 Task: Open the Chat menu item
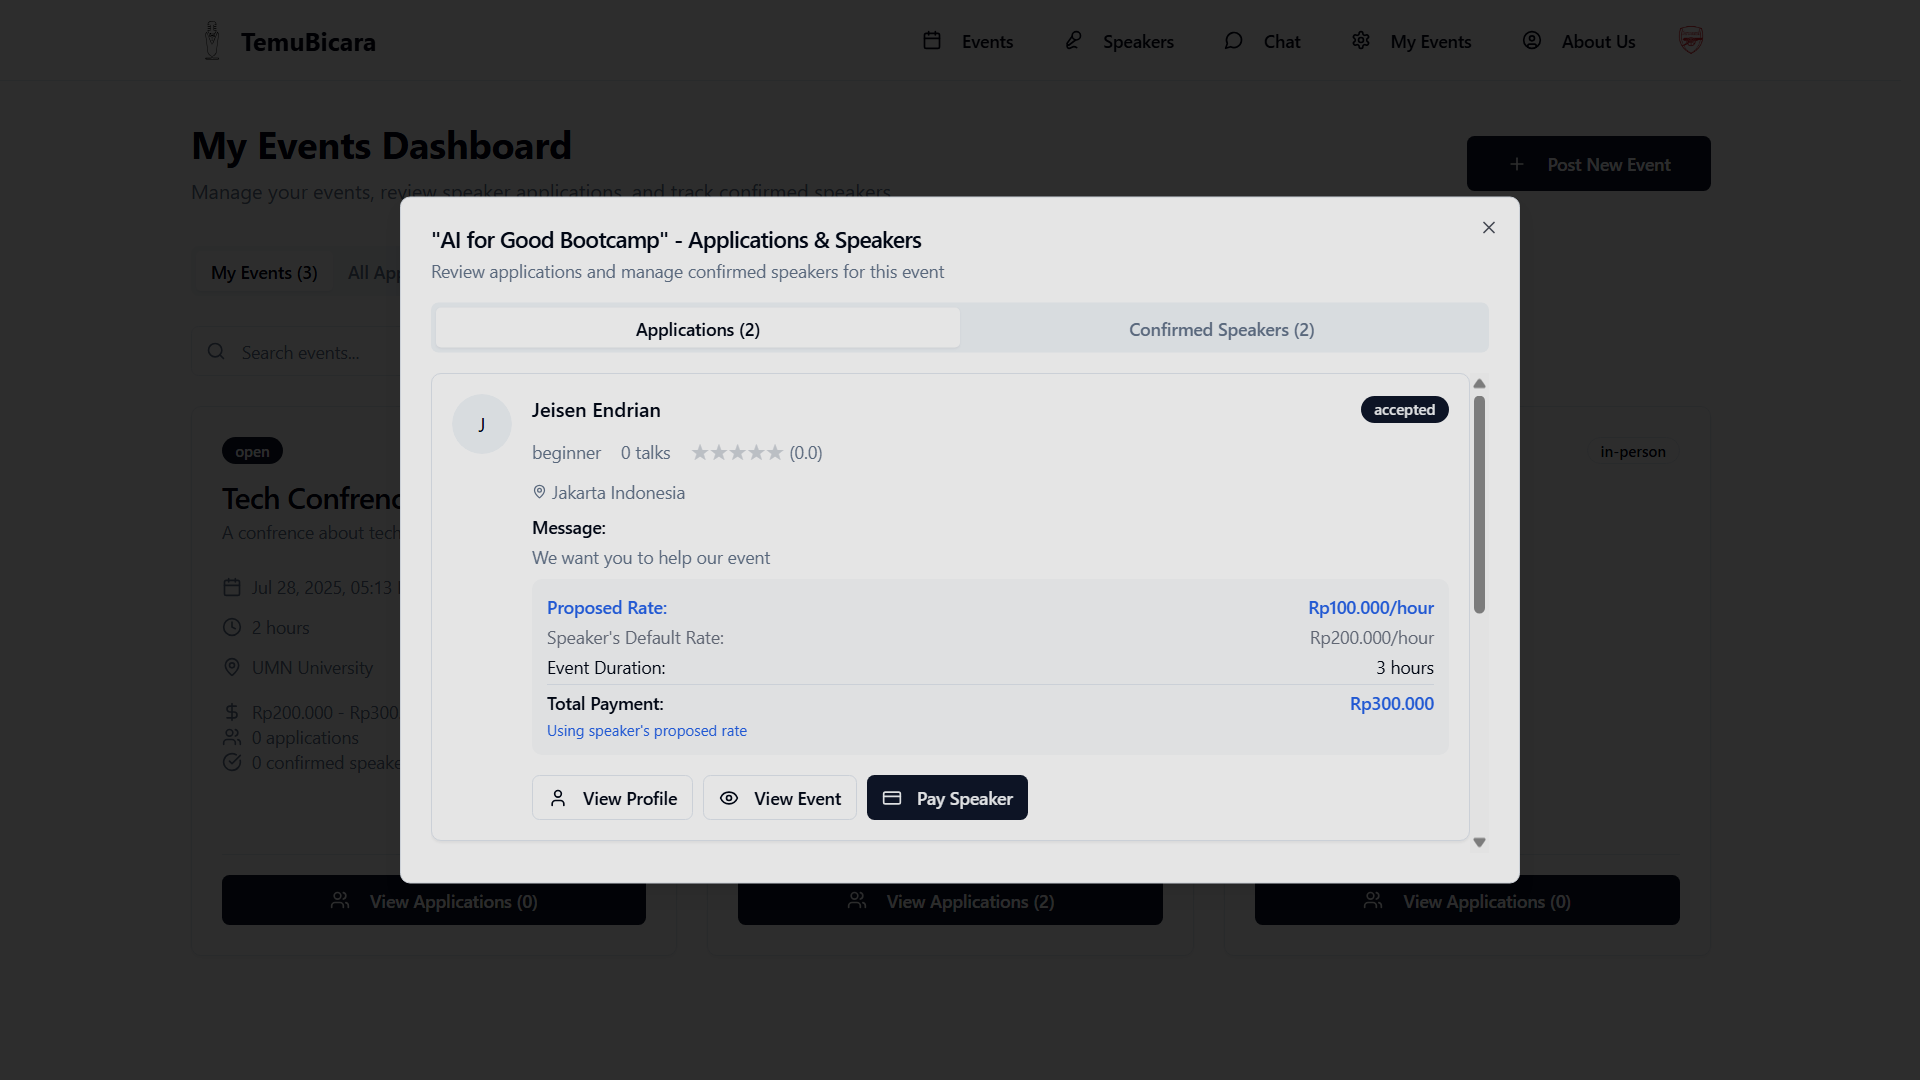tap(1281, 41)
